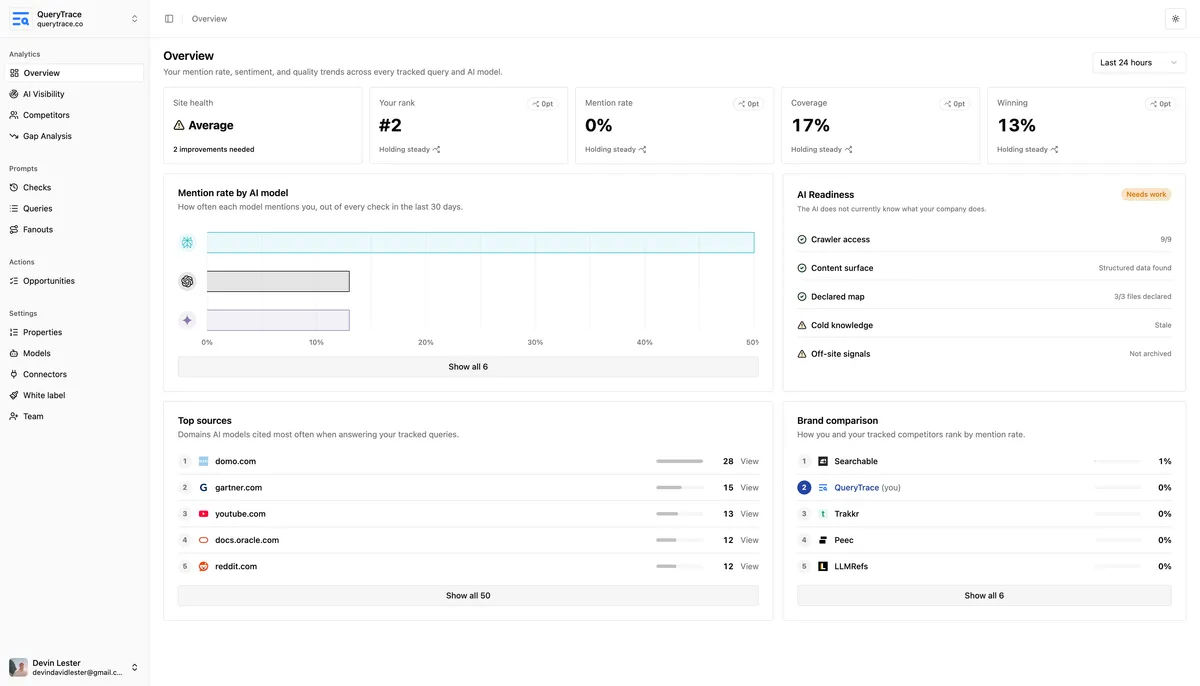Select the Peec competitor row
Image resolution: width=1200 pixels, height=686 pixels.
[984, 540]
